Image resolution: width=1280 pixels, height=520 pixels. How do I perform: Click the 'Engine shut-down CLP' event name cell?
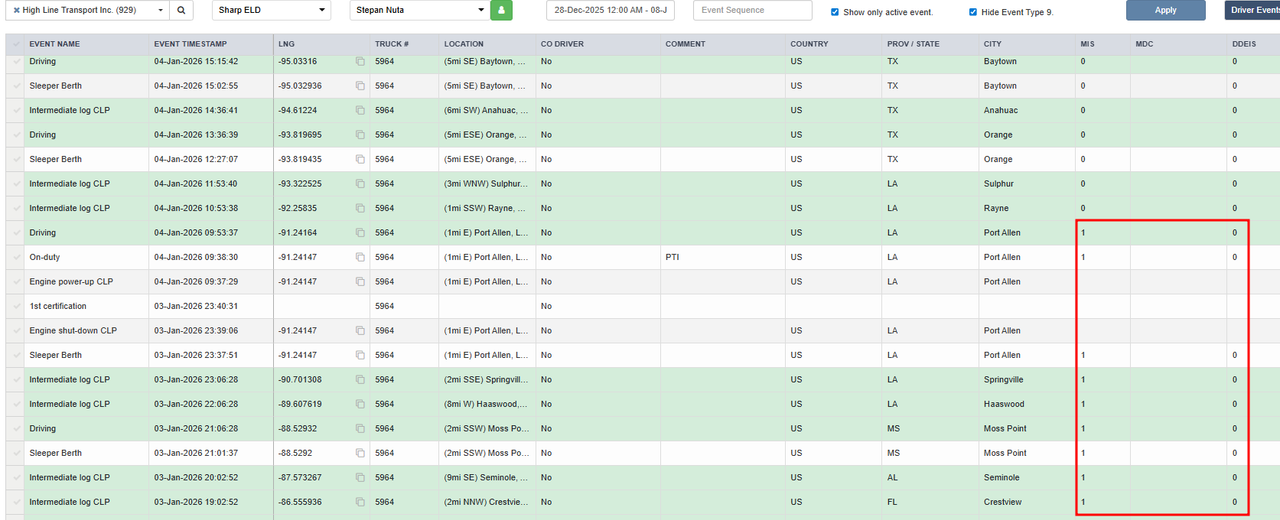pos(87,331)
